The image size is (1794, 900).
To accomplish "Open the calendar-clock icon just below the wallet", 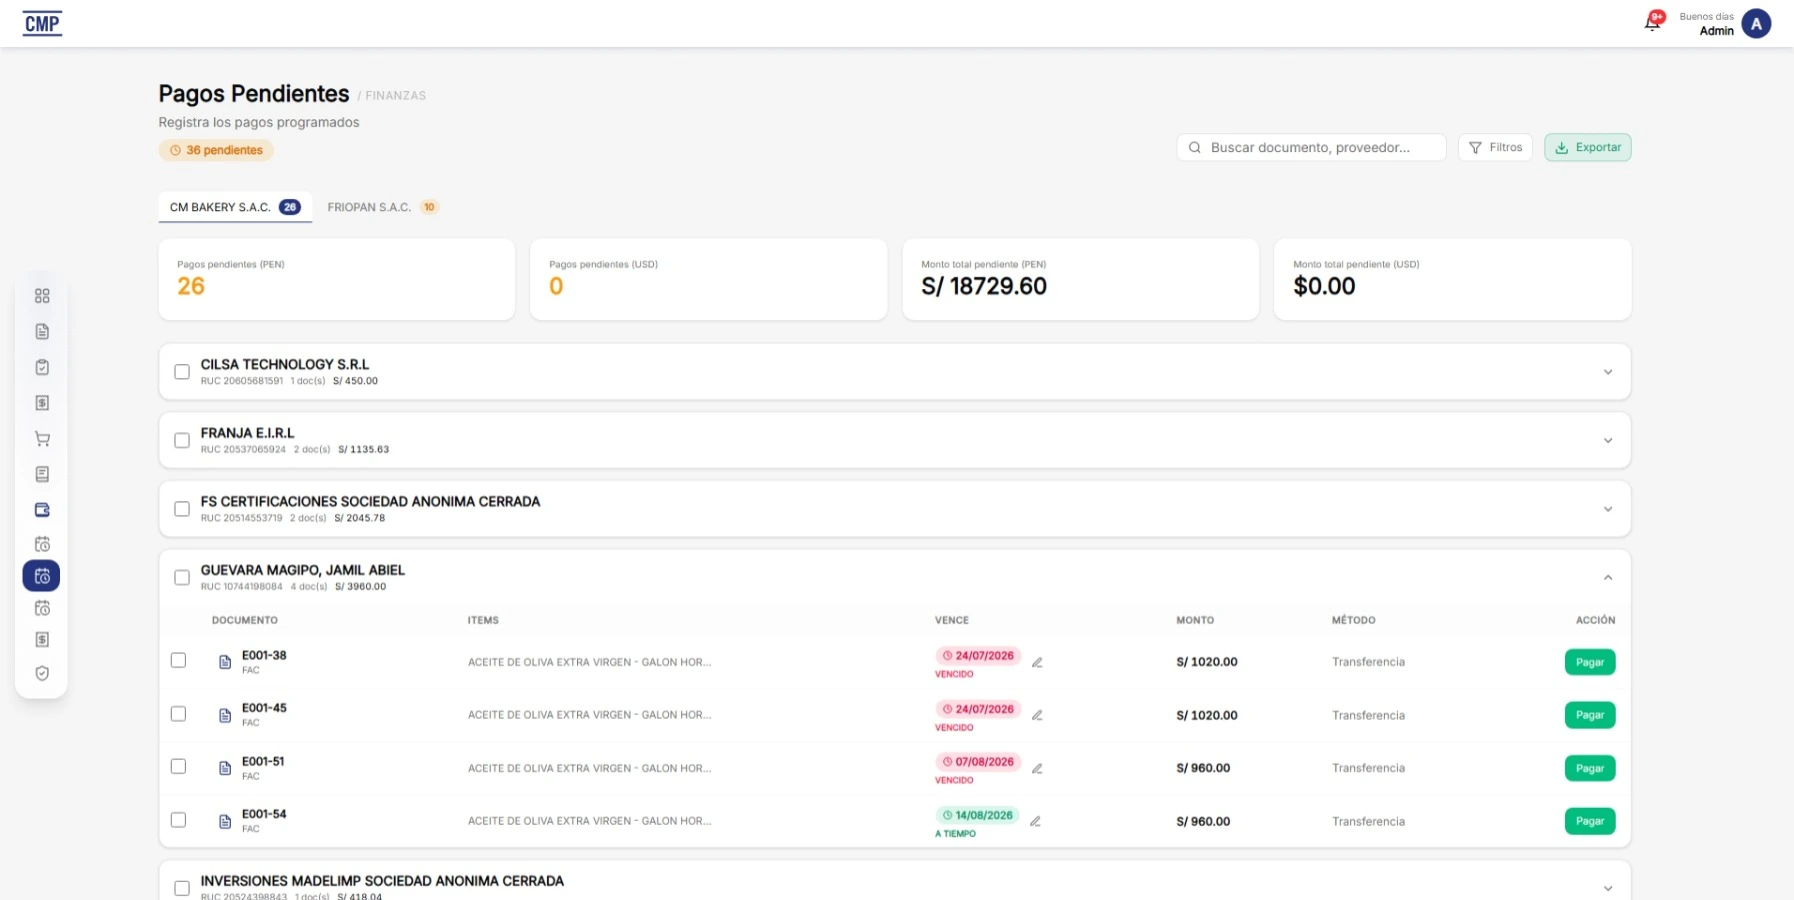I will [x=42, y=544].
